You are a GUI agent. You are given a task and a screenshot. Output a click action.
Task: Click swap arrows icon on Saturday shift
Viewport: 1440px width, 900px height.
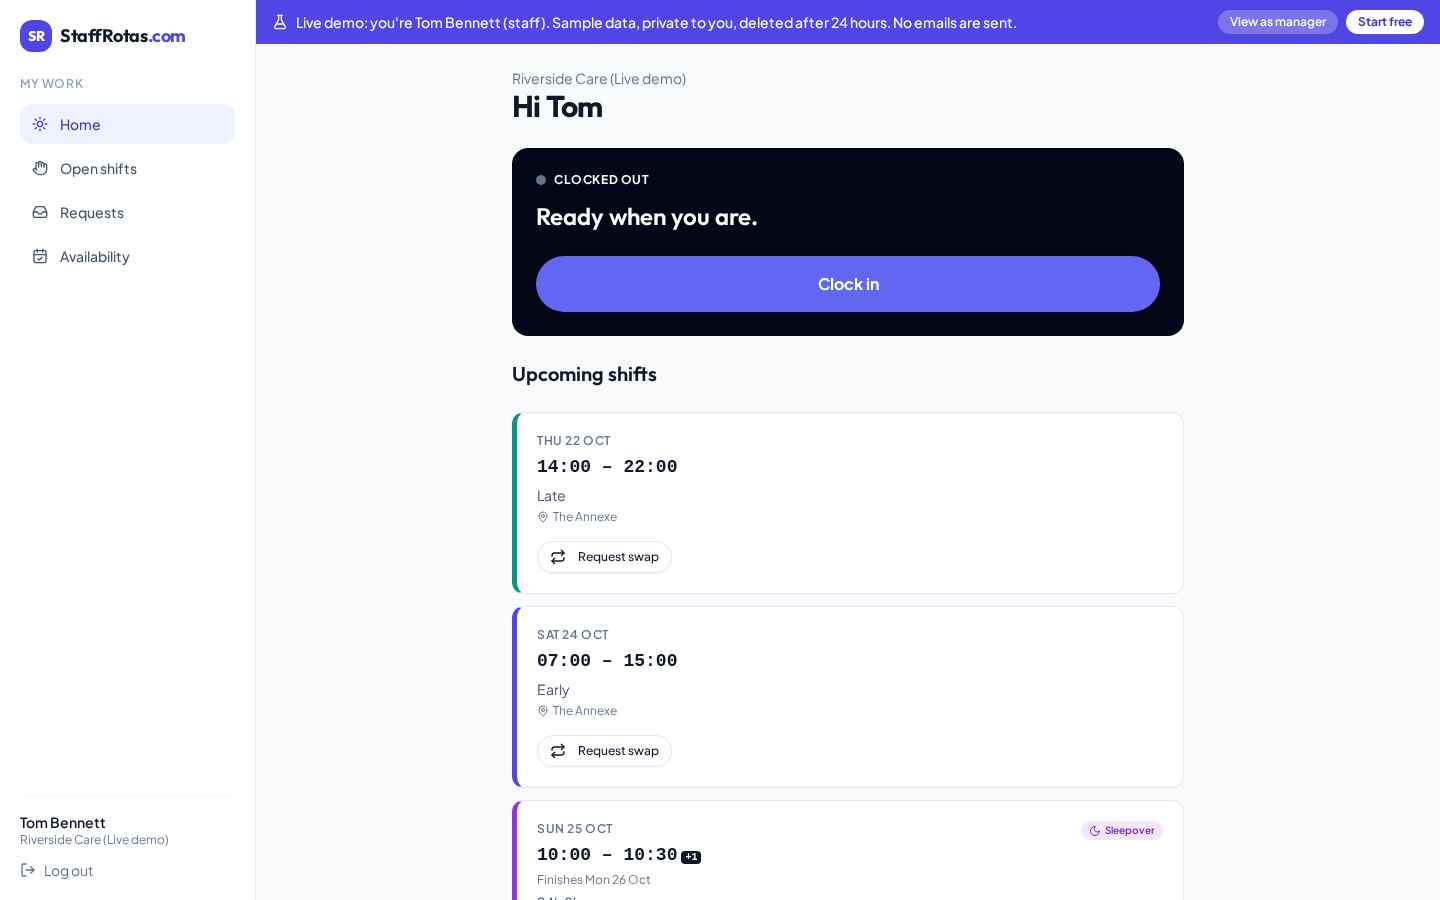click(x=558, y=751)
